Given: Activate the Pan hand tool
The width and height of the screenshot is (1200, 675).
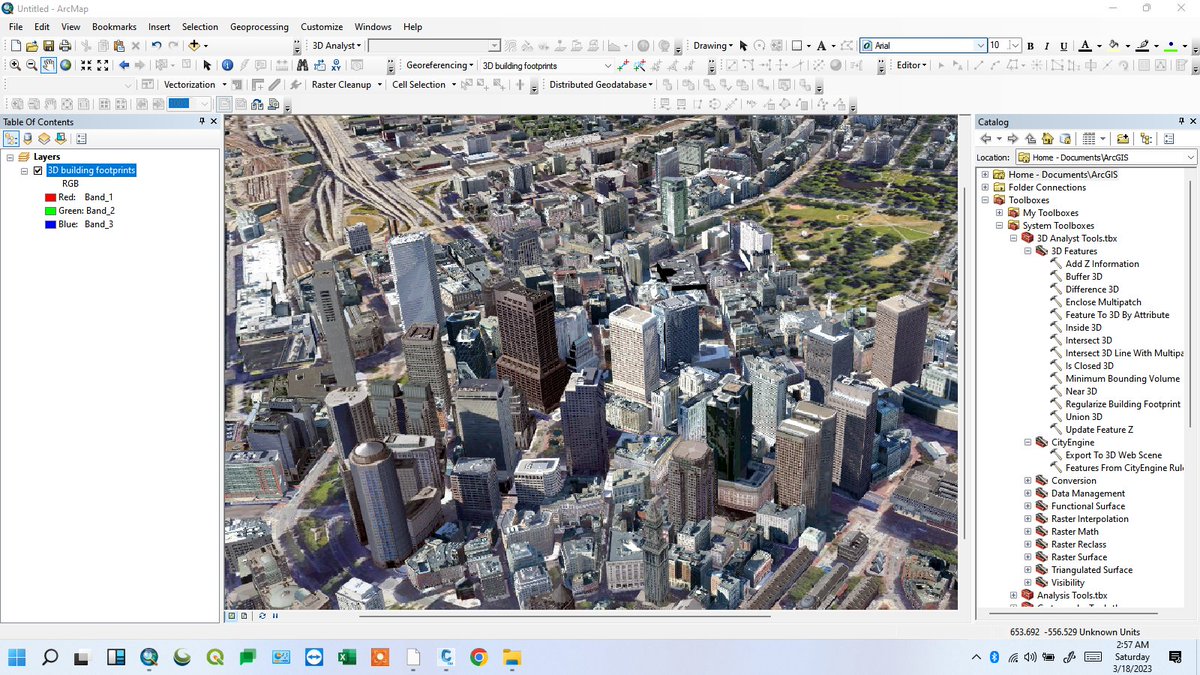Looking at the screenshot, I should 48,65.
